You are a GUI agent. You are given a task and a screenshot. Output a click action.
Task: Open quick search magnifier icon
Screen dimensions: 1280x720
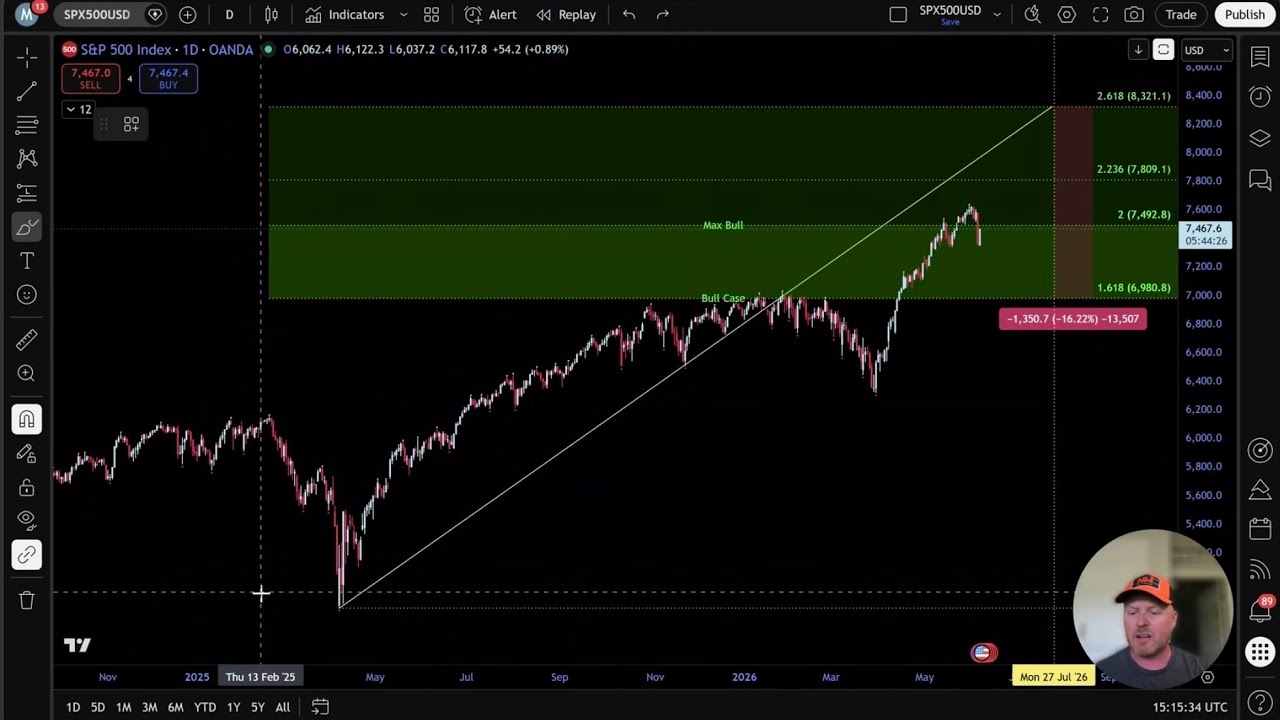tap(1033, 14)
